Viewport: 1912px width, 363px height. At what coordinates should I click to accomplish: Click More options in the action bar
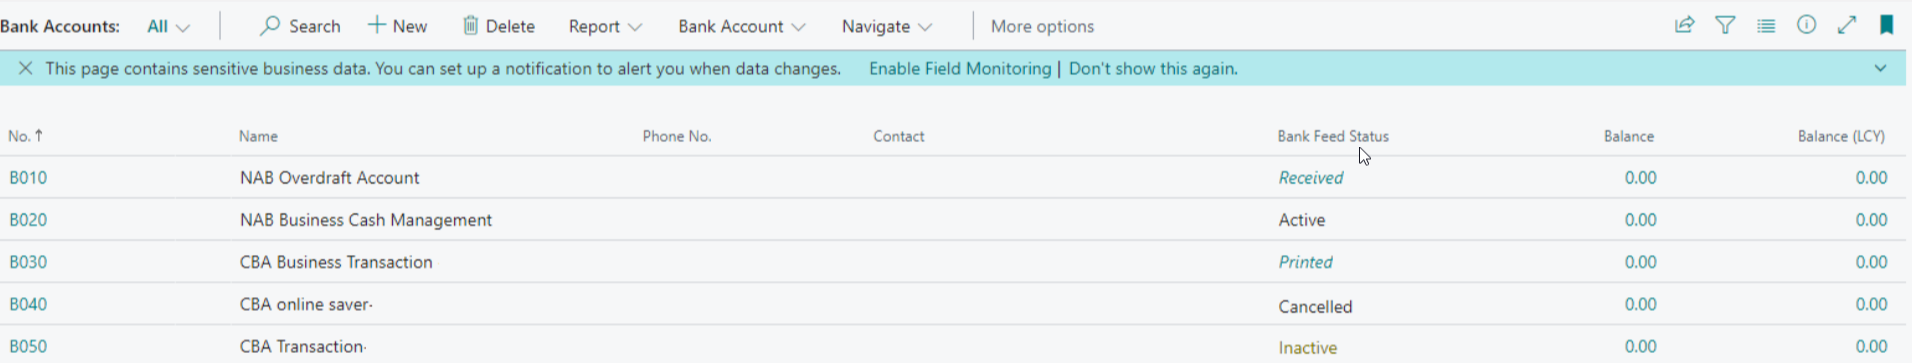[1042, 26]
